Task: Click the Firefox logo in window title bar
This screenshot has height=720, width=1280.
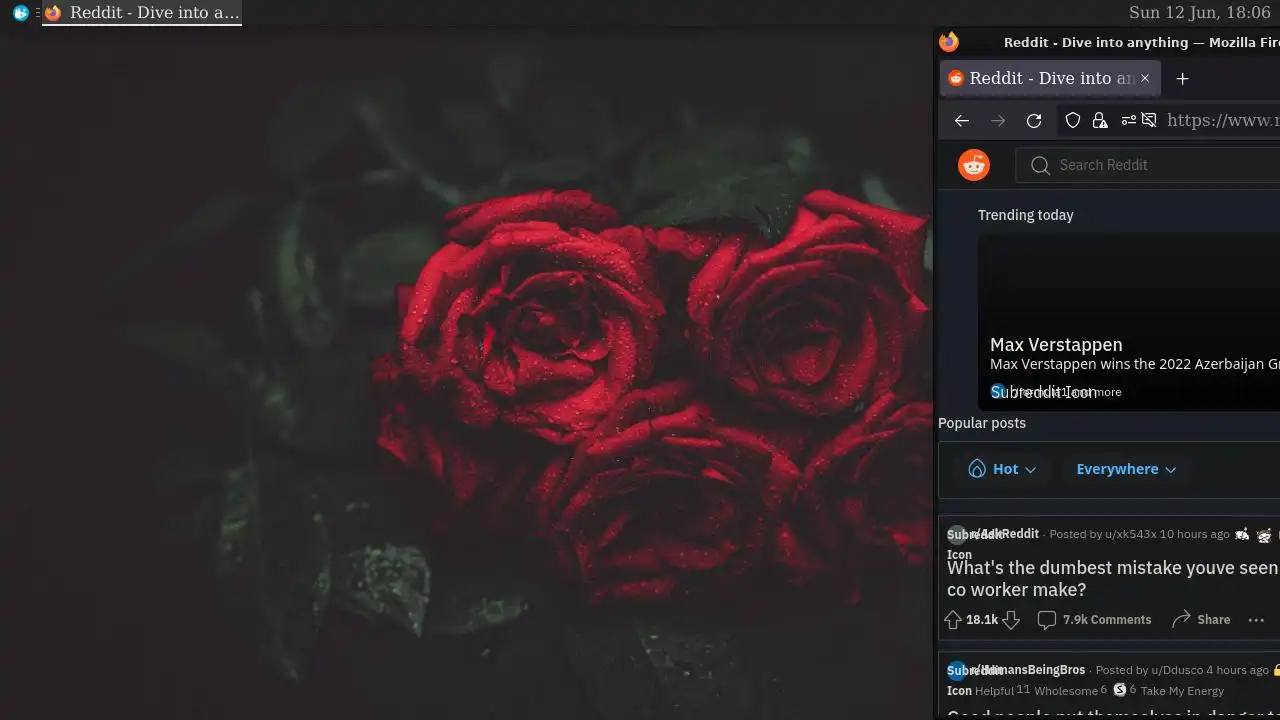Action: point(949,42)
